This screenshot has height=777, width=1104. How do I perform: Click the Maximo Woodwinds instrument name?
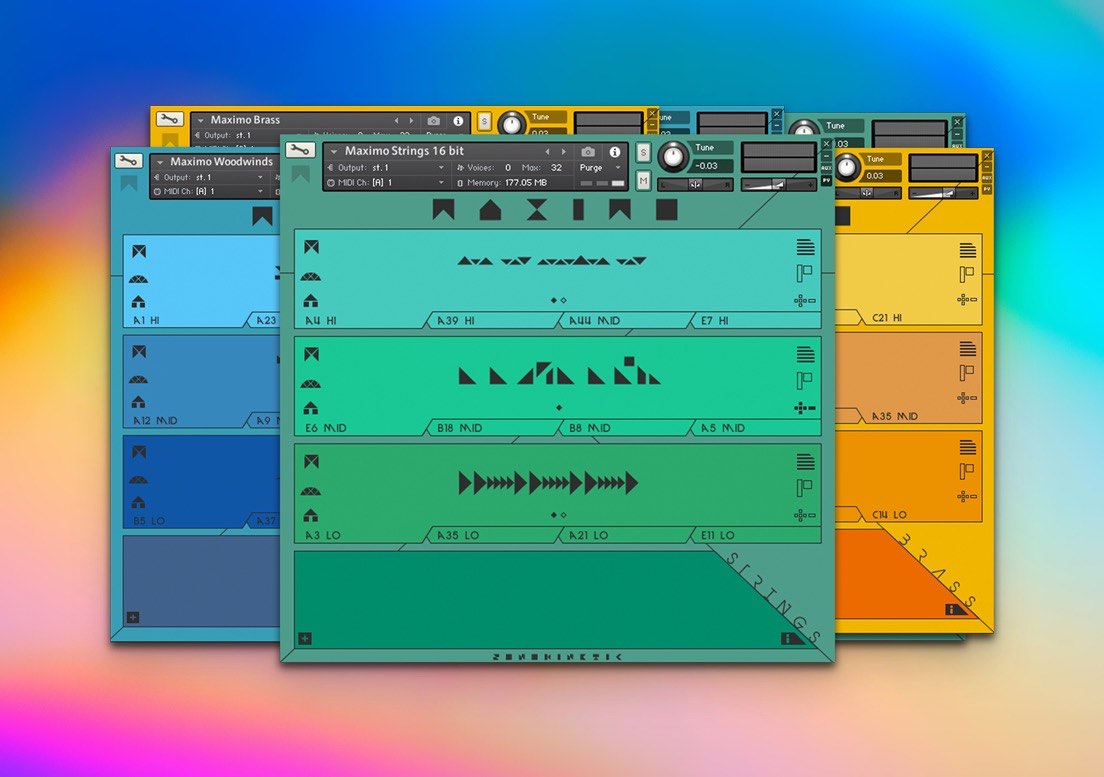(221, 162)
